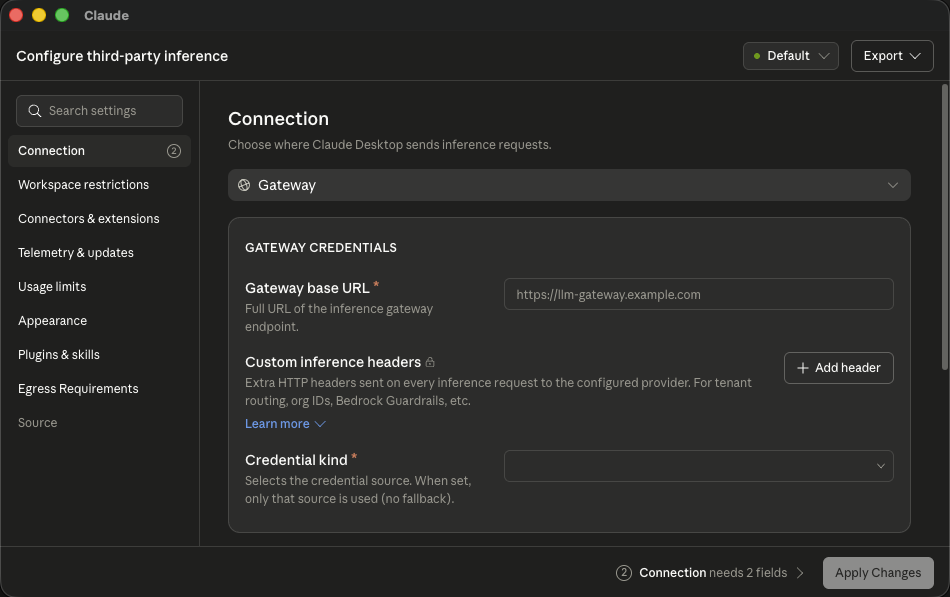Viewport: 950px width, 597px height.
Task: Go to Connectors & extensions
Action: click(88, 219)
